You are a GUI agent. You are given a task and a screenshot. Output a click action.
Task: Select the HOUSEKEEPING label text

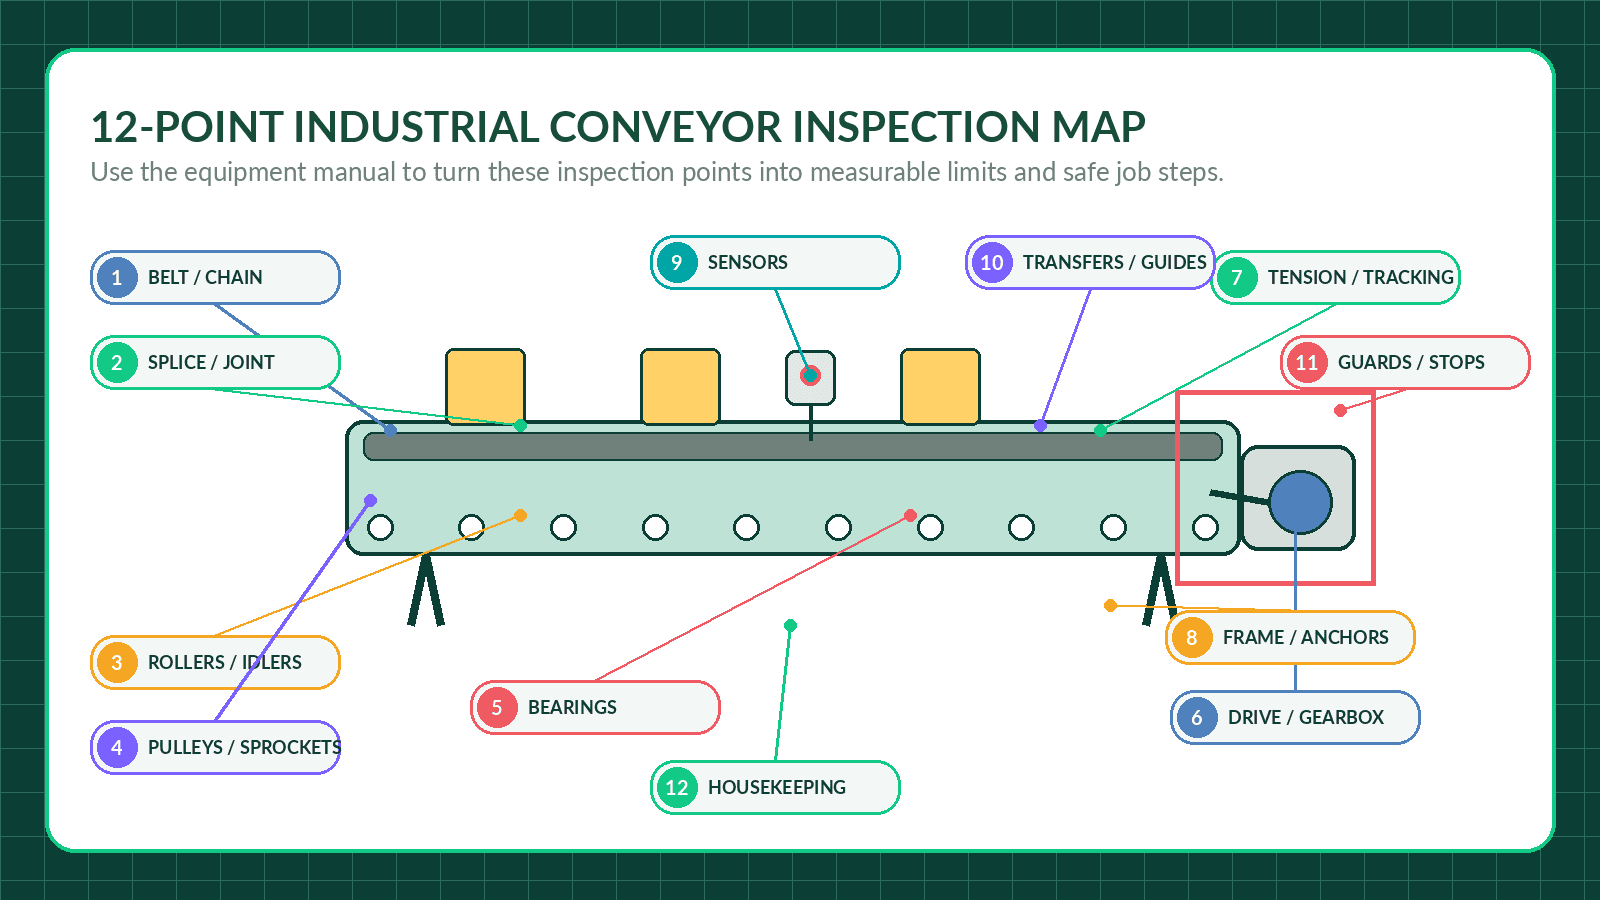tap(777, 787)
